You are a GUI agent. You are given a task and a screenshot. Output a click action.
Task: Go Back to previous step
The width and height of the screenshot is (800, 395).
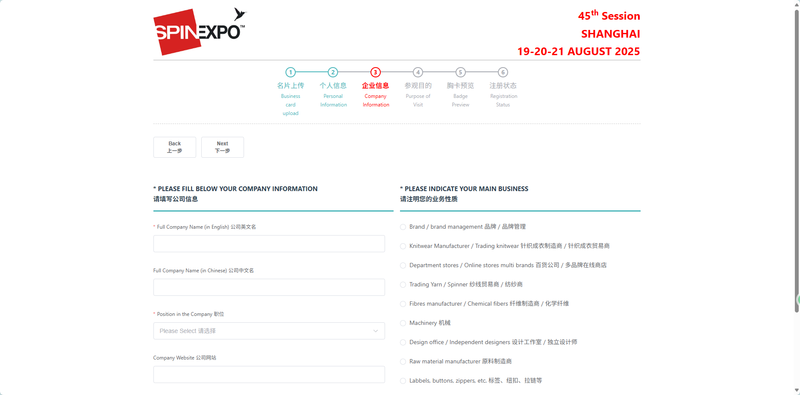point(174,147)
